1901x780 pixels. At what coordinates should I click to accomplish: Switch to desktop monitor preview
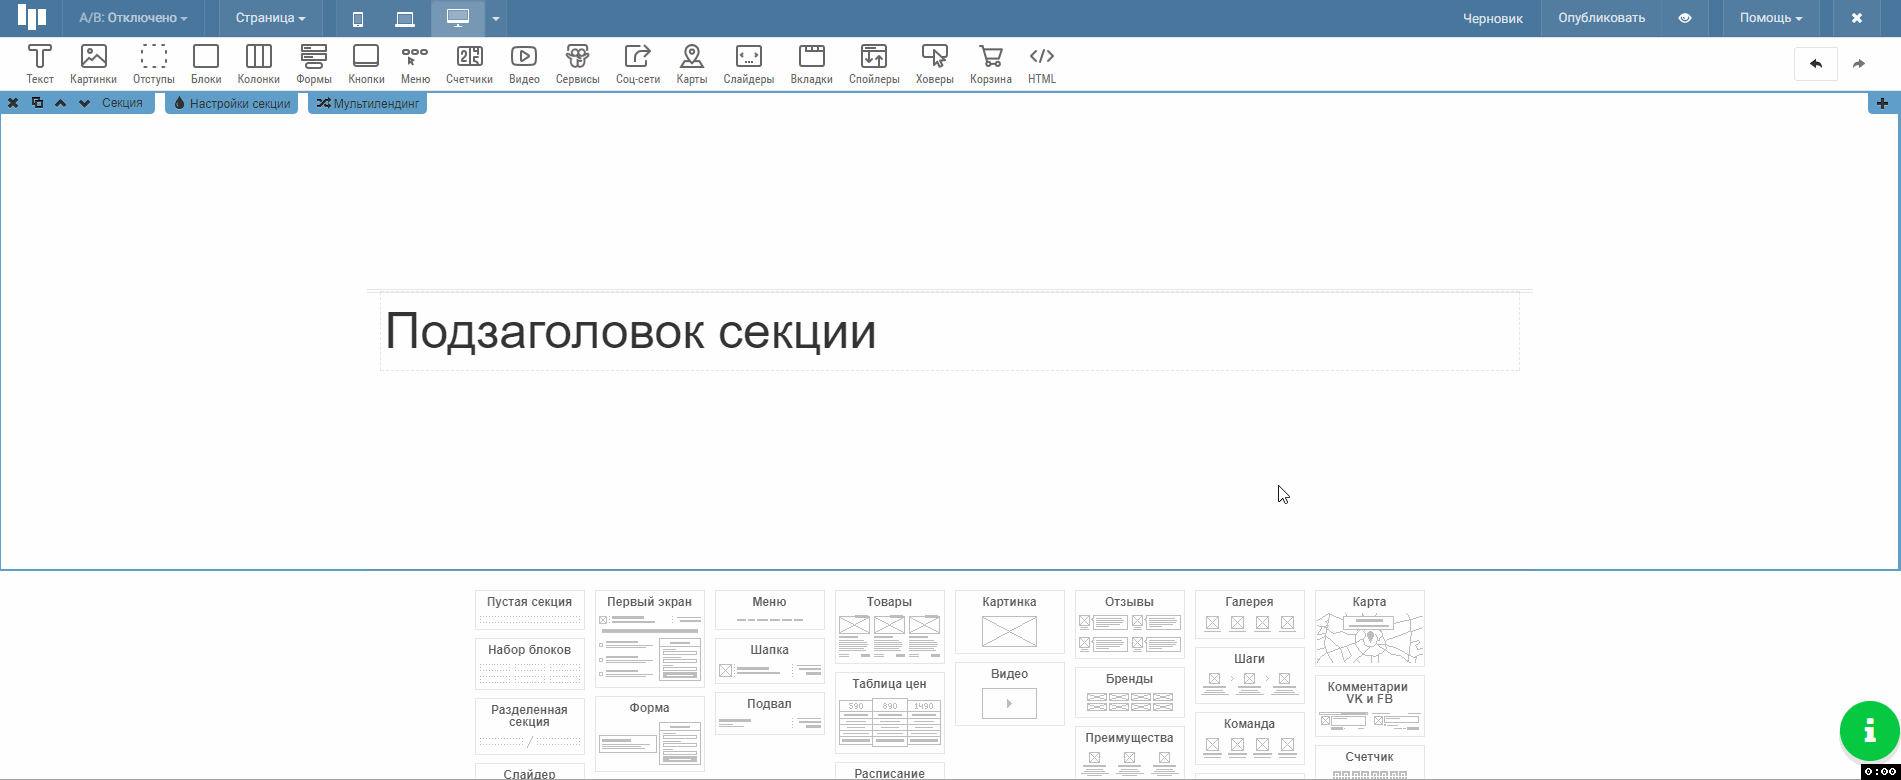[458, 18]
